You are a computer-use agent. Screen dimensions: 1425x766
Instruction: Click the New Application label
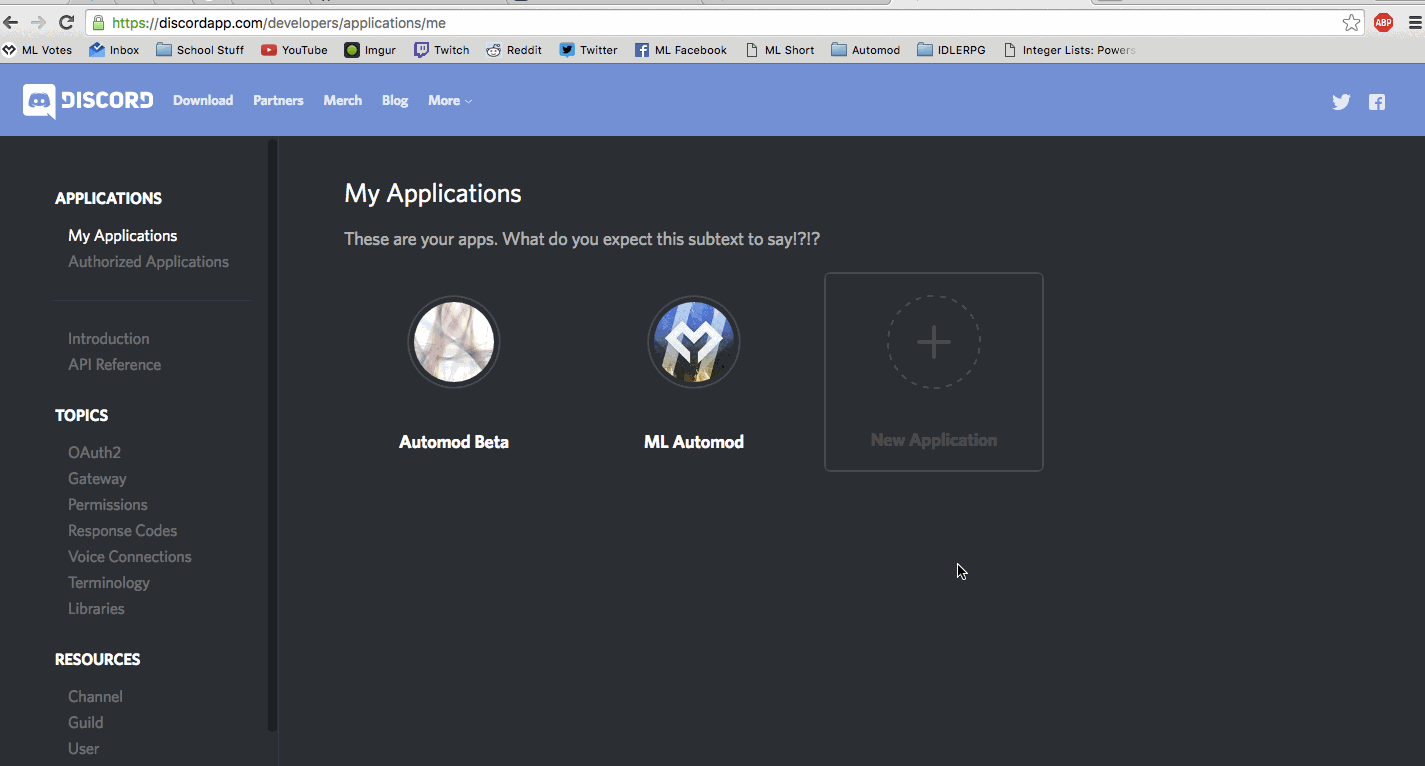pyautogui.click(x=934, y=440)
